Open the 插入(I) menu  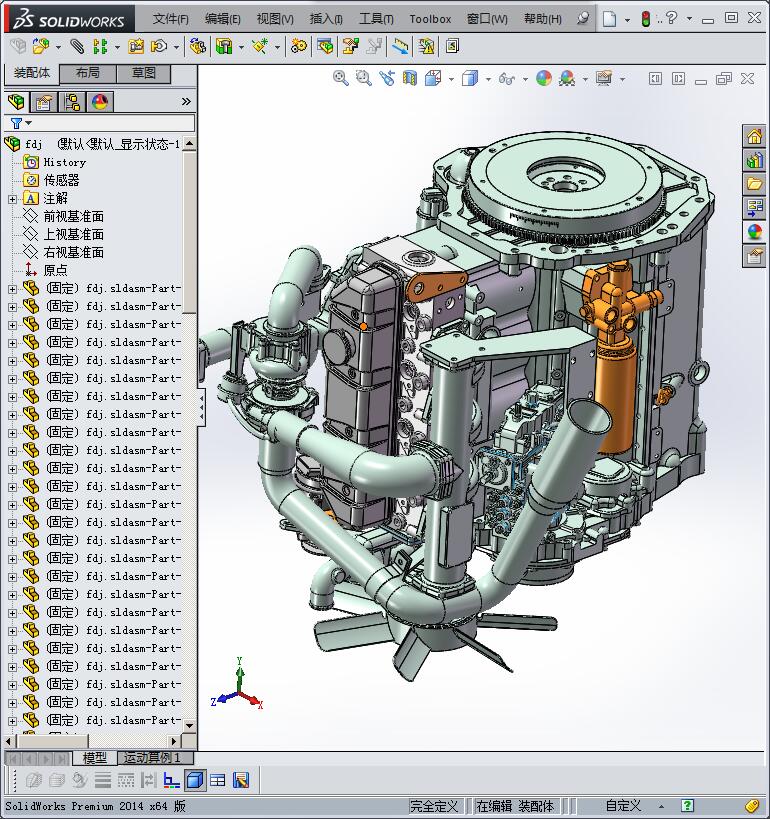(x=326, y=19)
